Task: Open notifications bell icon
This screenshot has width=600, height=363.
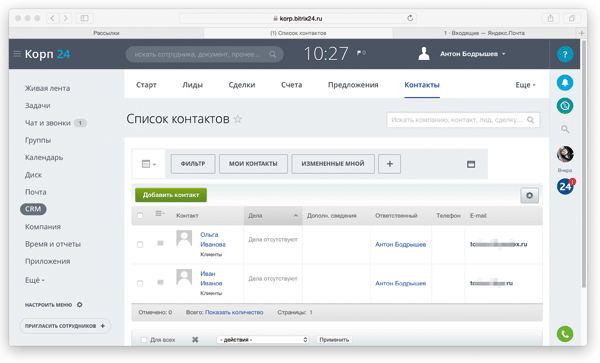Action: 565,83
